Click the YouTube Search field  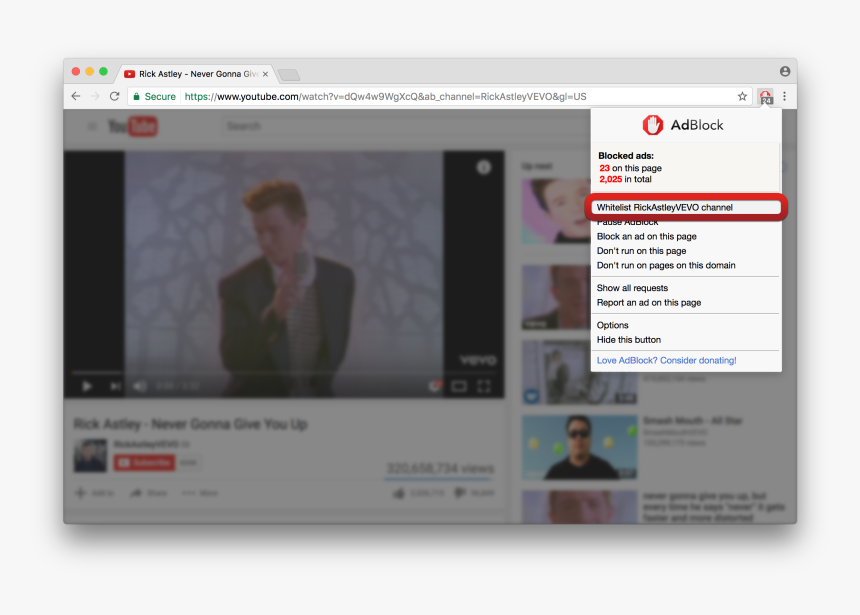click(406, 126)
